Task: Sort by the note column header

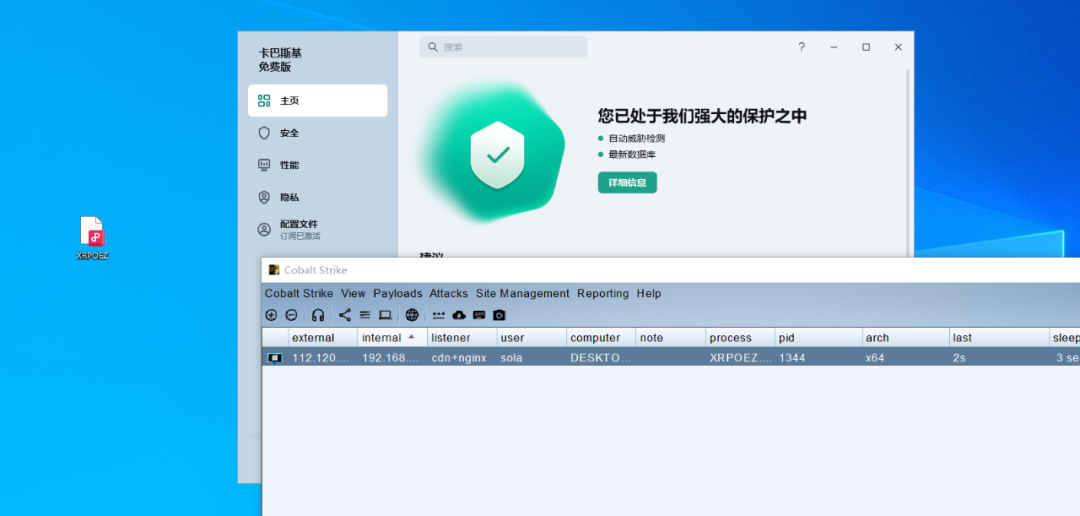Action: click(671, 338)
